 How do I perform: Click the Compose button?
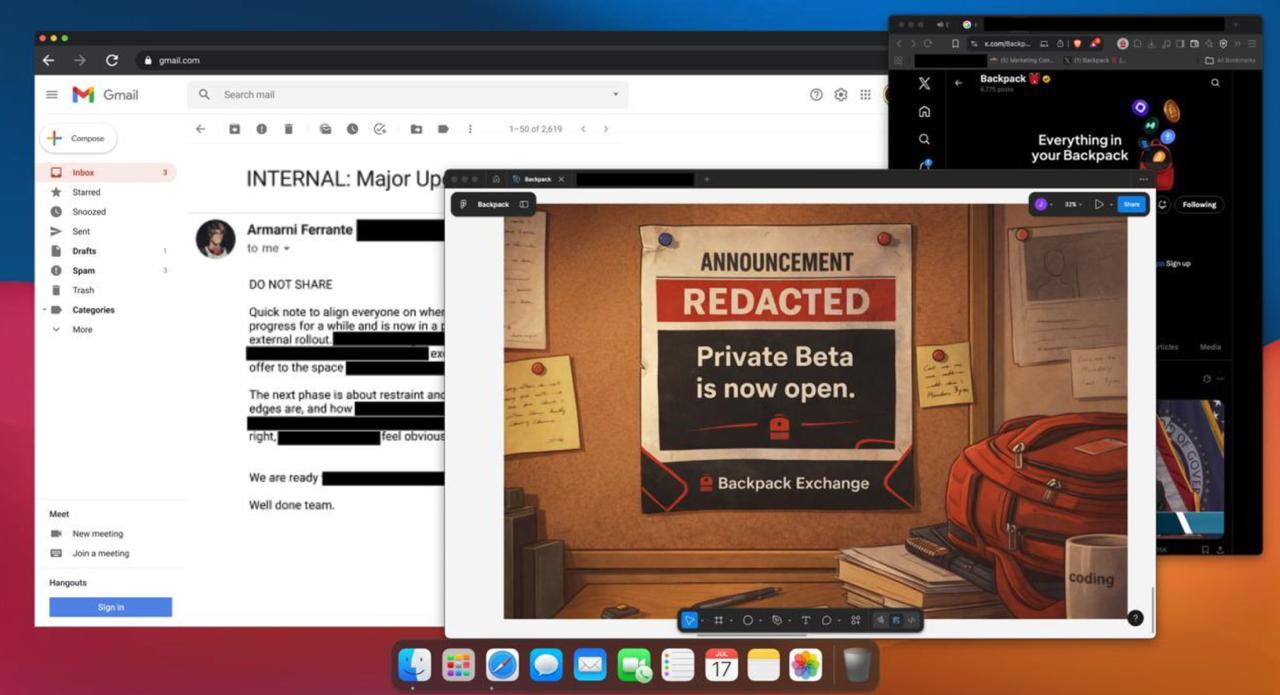(x=78, y=138)
